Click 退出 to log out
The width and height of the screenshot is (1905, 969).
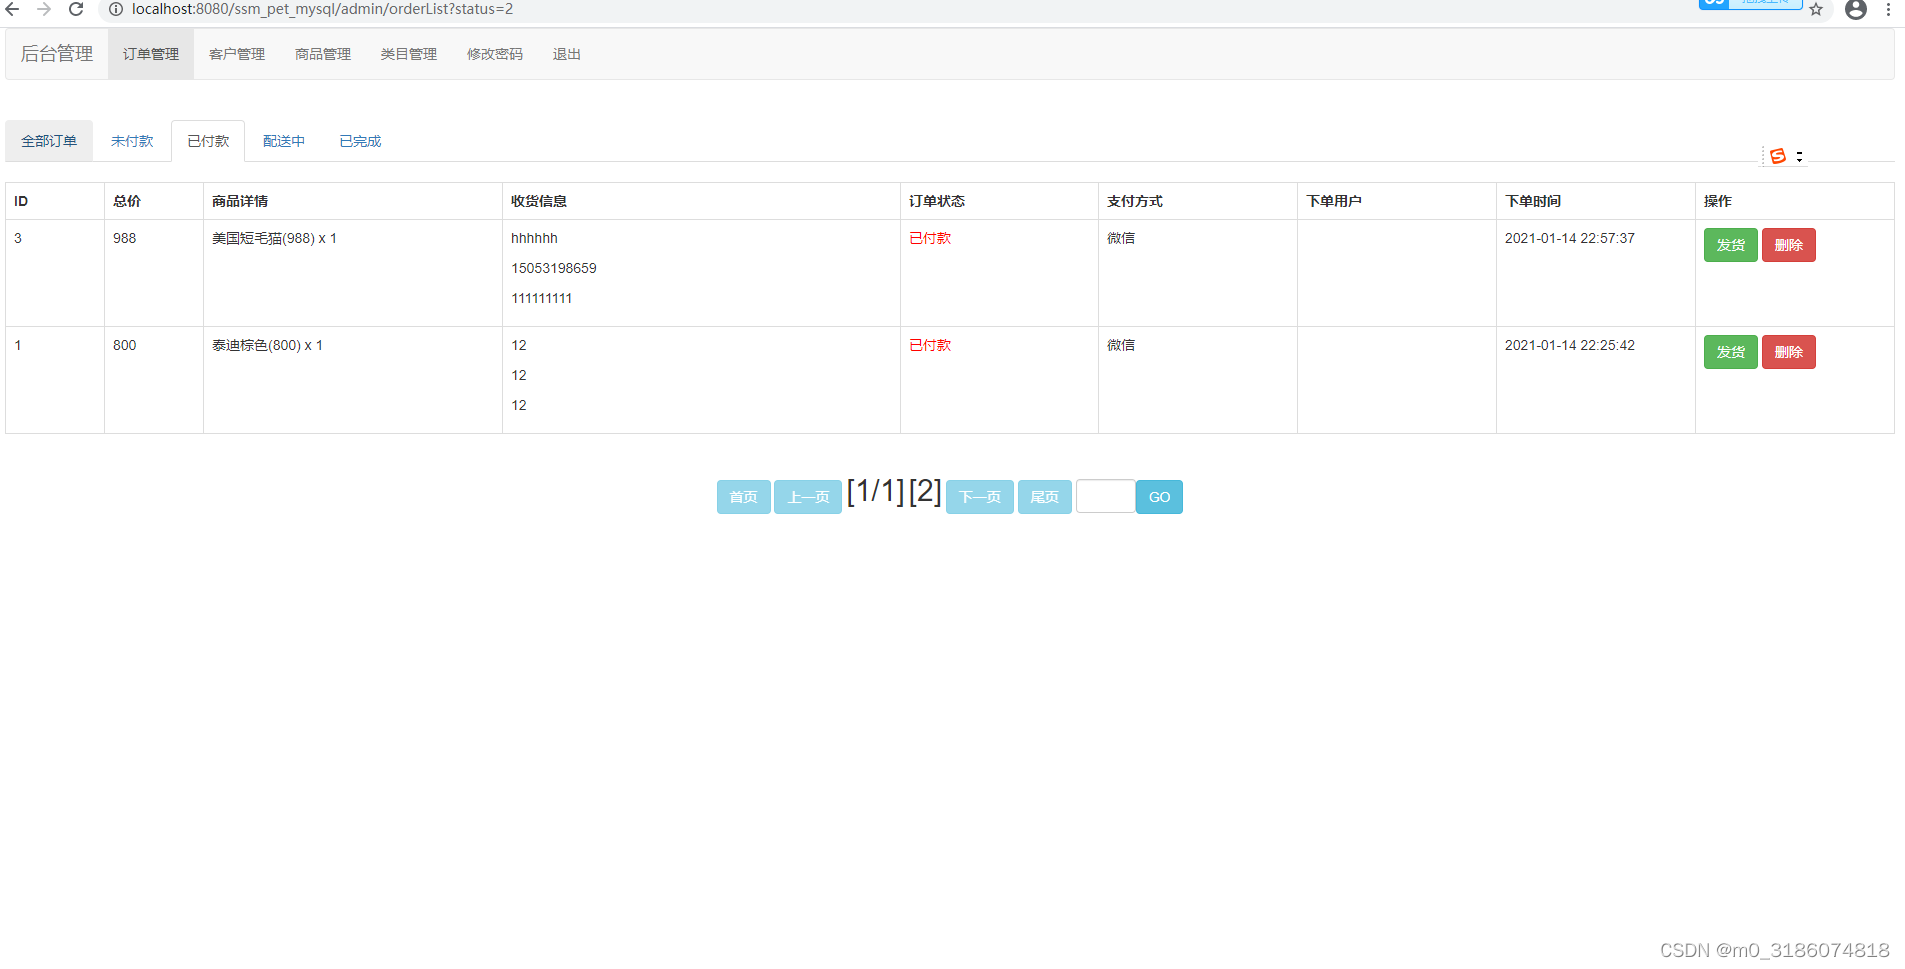click(x=567, y=54)
